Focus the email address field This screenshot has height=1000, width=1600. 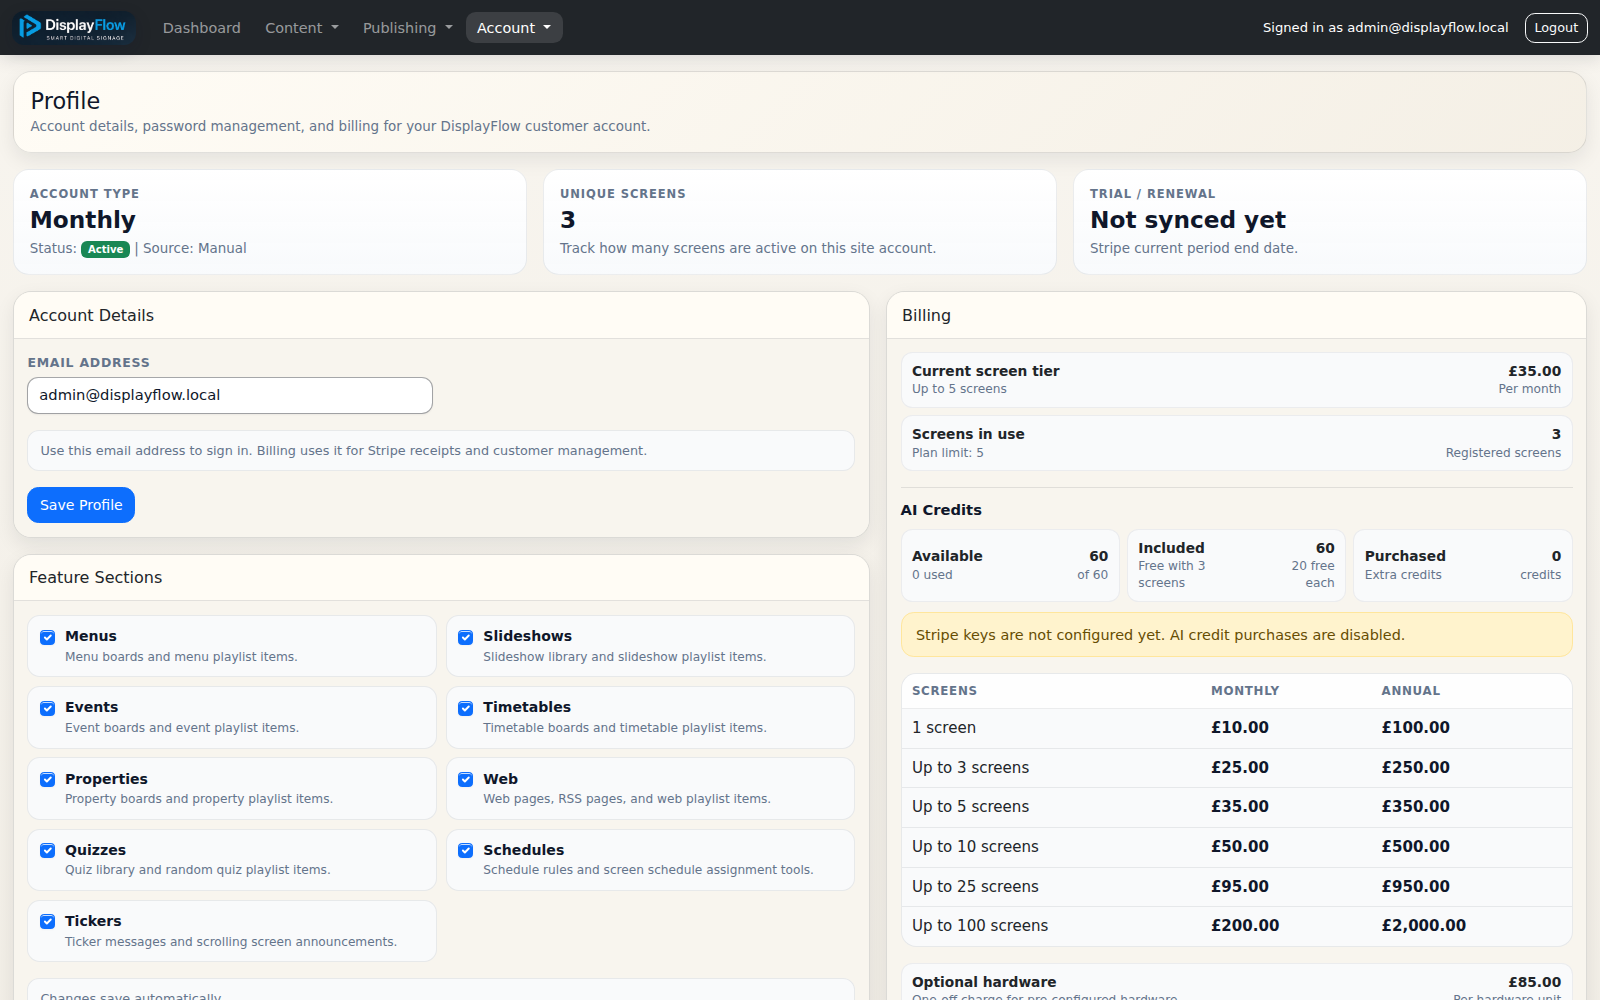(230, 395)
